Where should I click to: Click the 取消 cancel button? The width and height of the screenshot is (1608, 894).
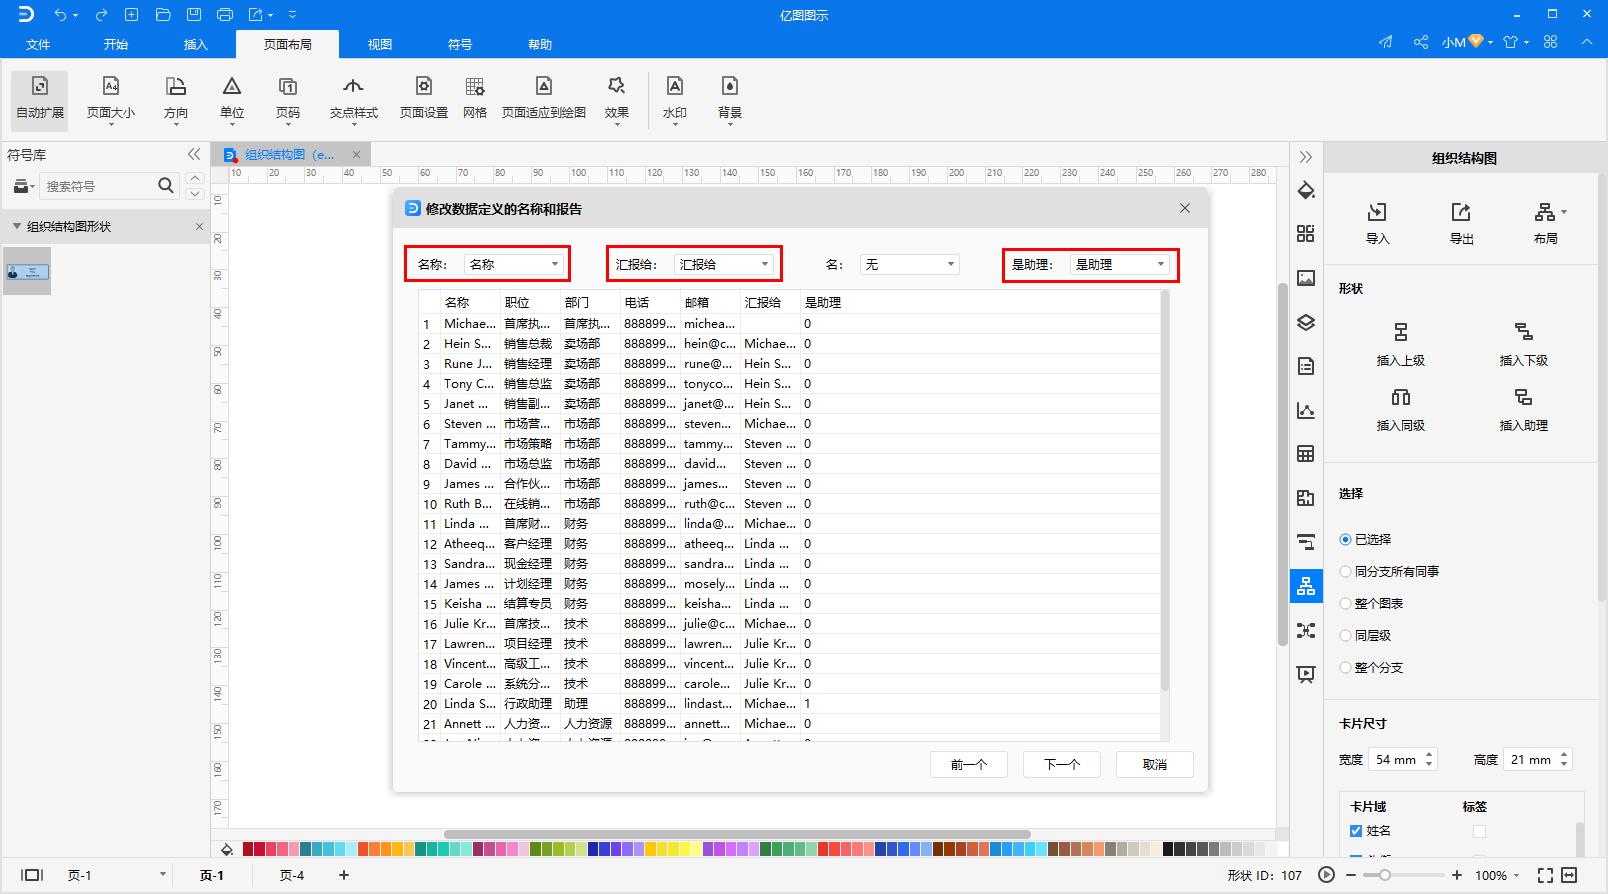[1155, 764]
